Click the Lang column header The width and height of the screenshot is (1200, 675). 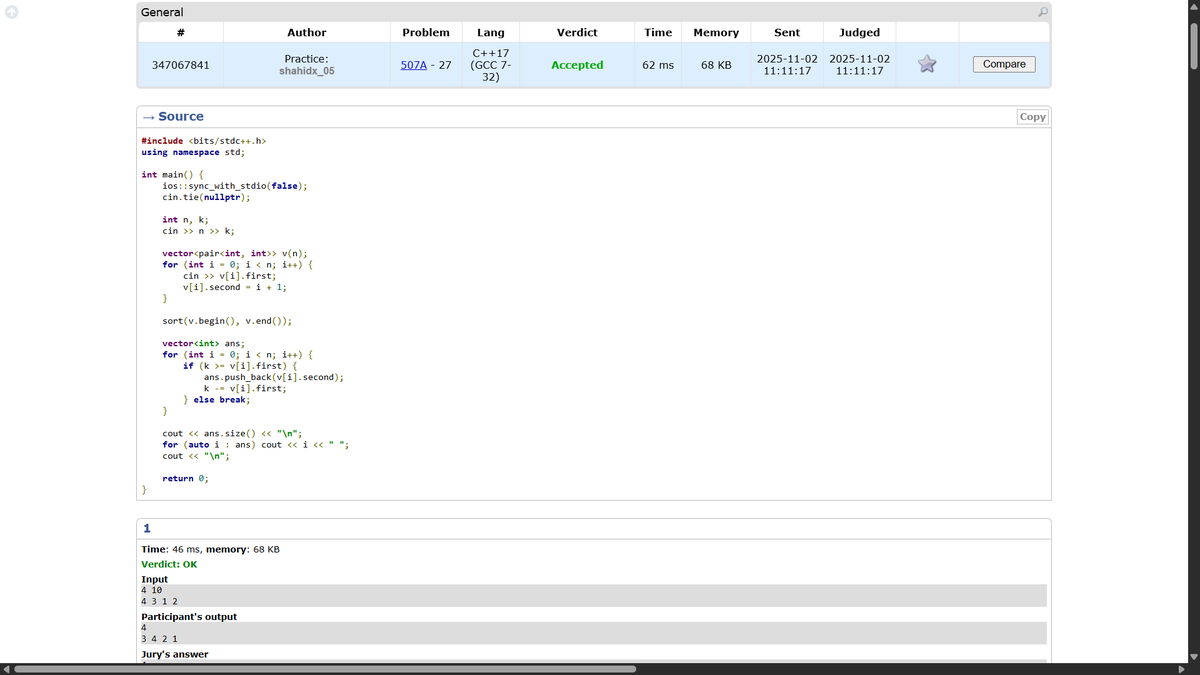point(491,33)
